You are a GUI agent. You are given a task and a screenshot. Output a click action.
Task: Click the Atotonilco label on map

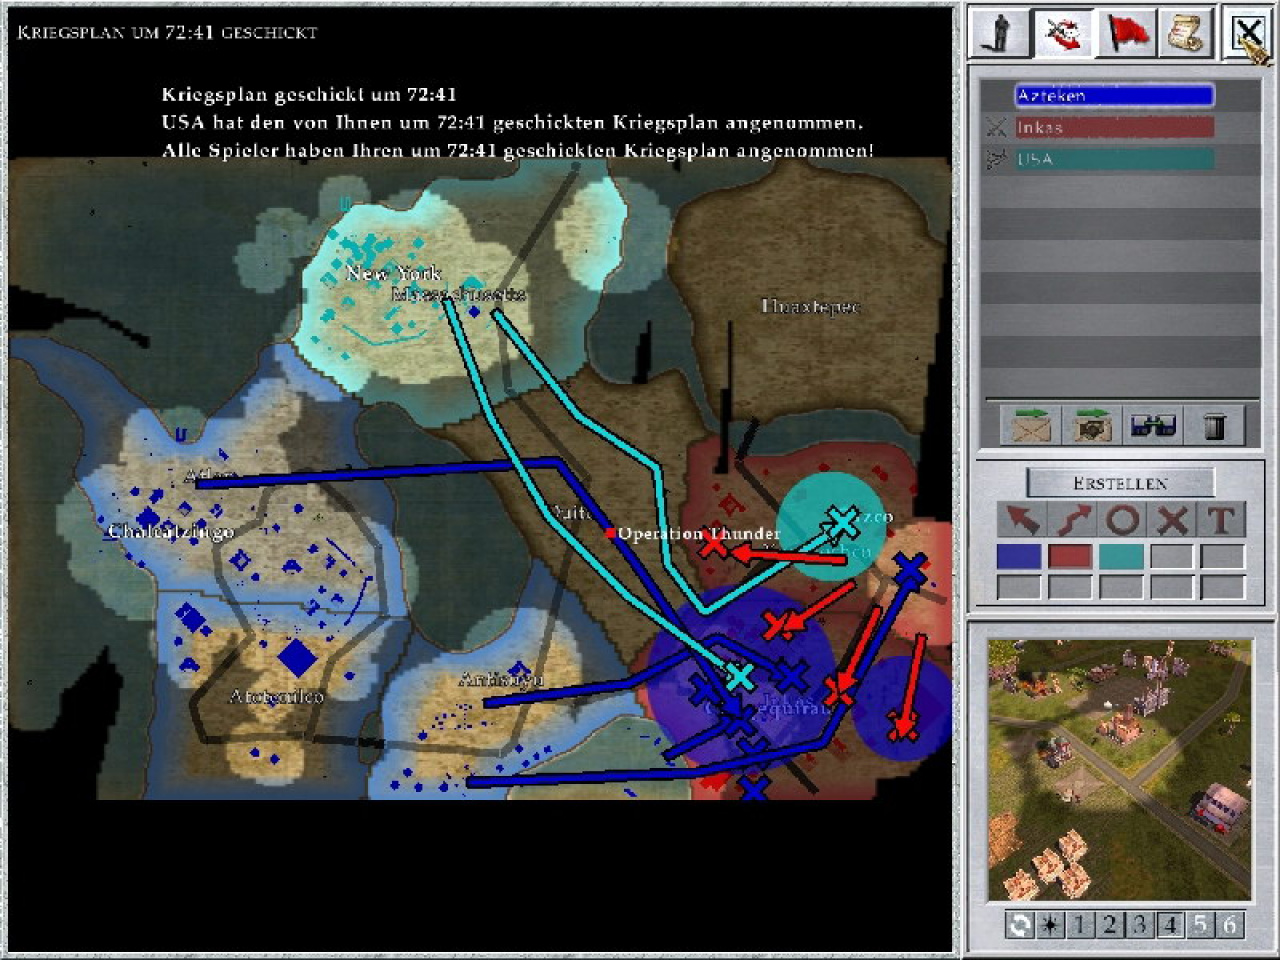tap(276, 696)
